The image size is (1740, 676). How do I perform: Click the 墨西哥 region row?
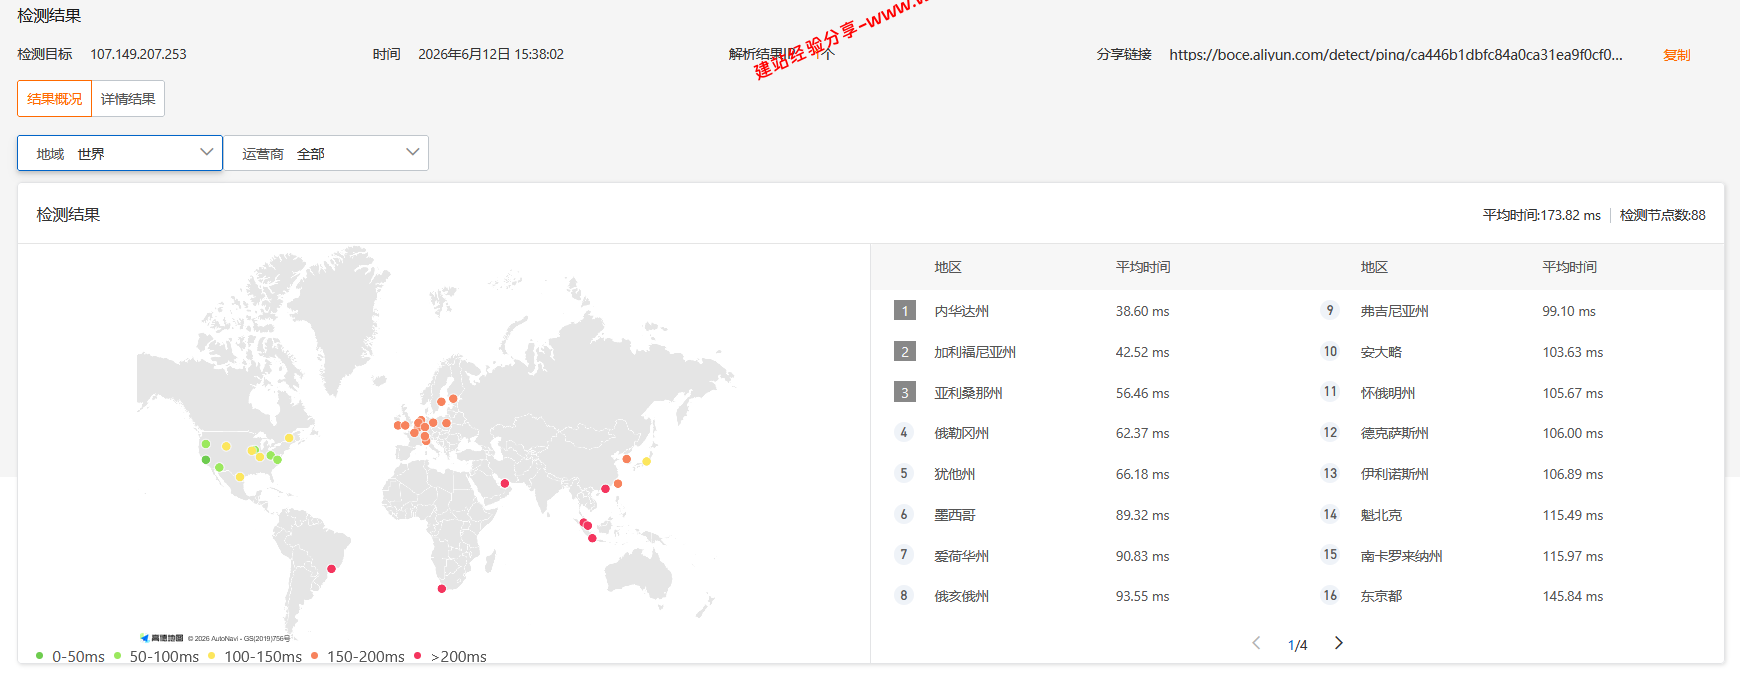point(1084,515)
